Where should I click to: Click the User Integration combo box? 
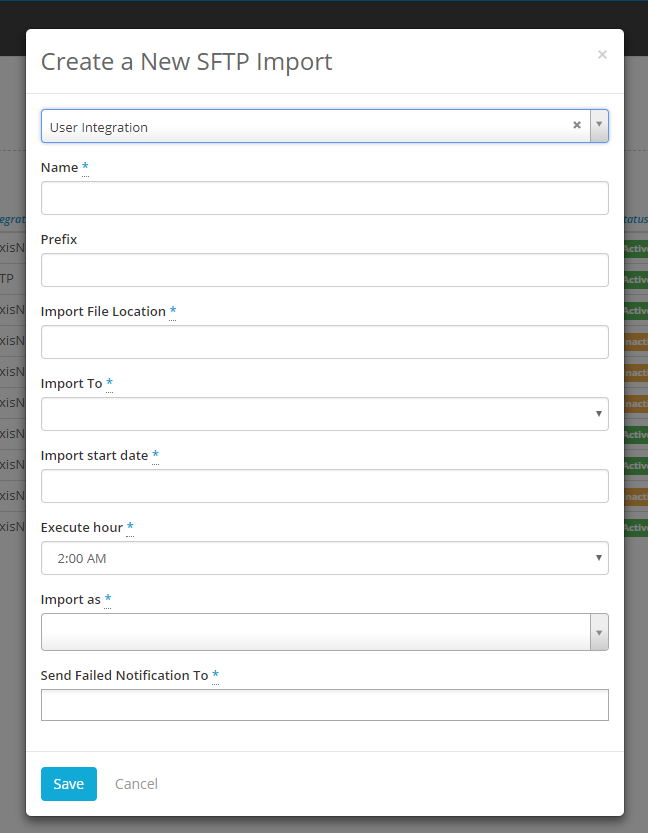[x=300, y=125]
